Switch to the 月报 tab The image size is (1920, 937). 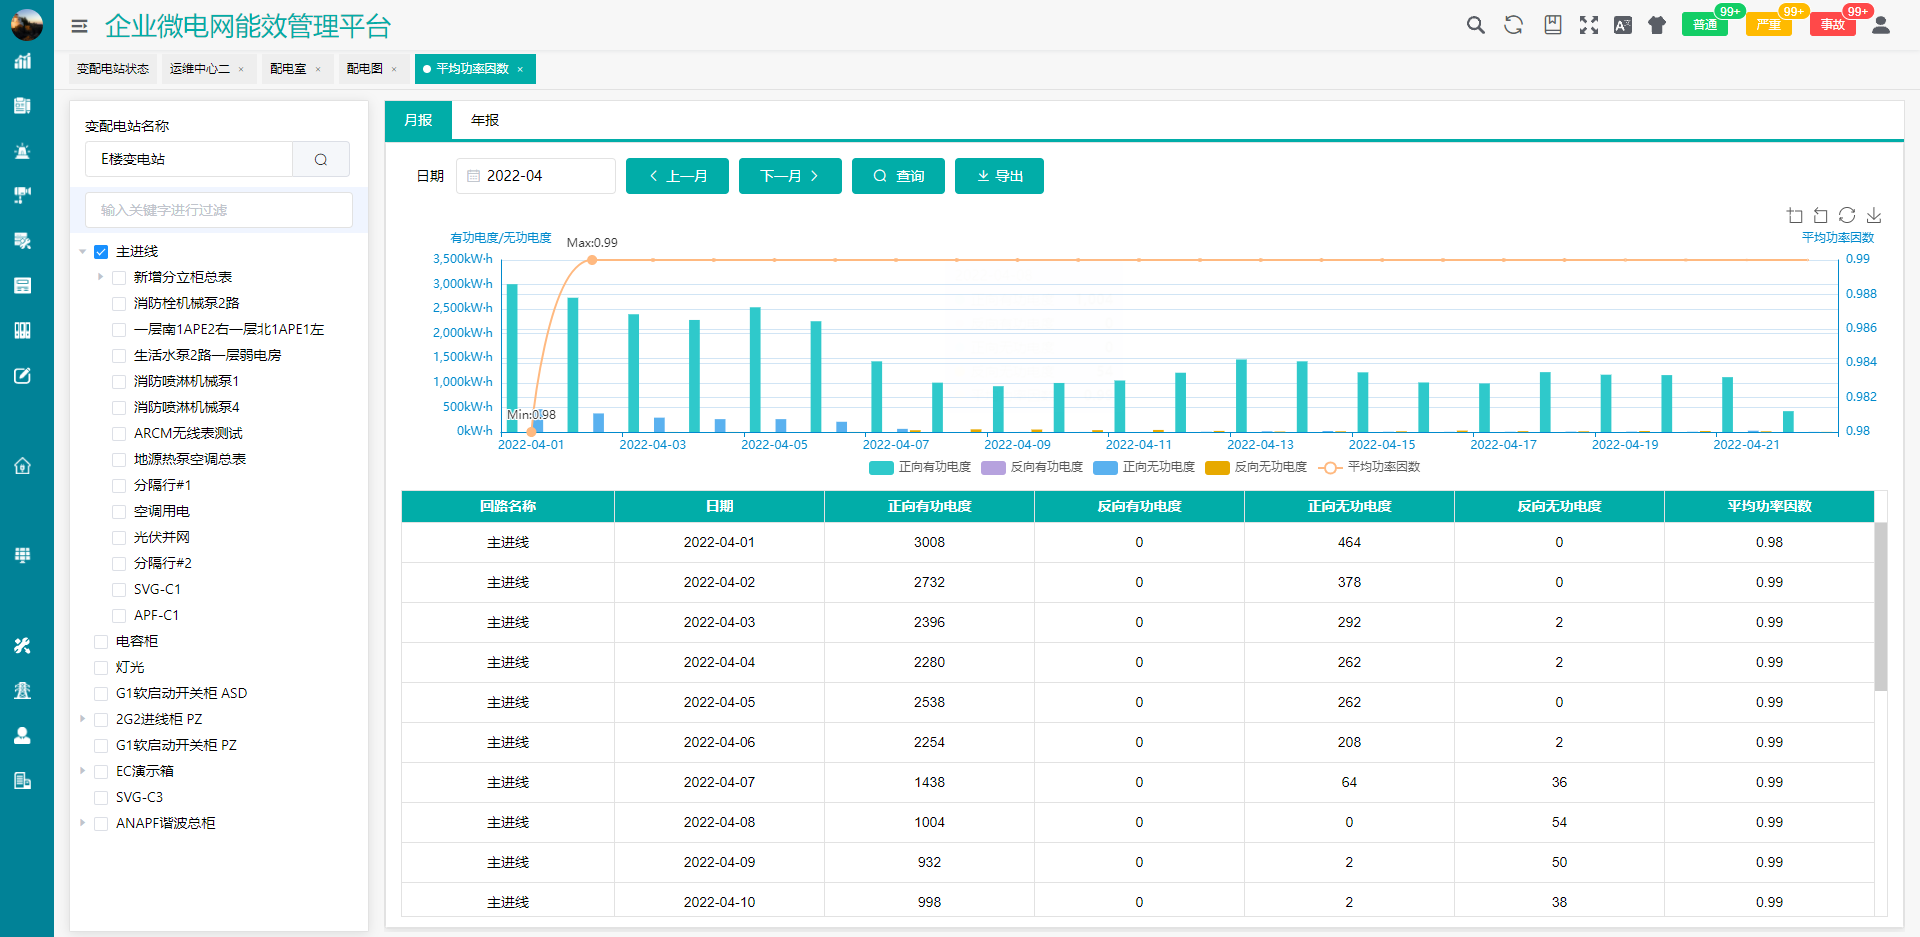[418, 120]
